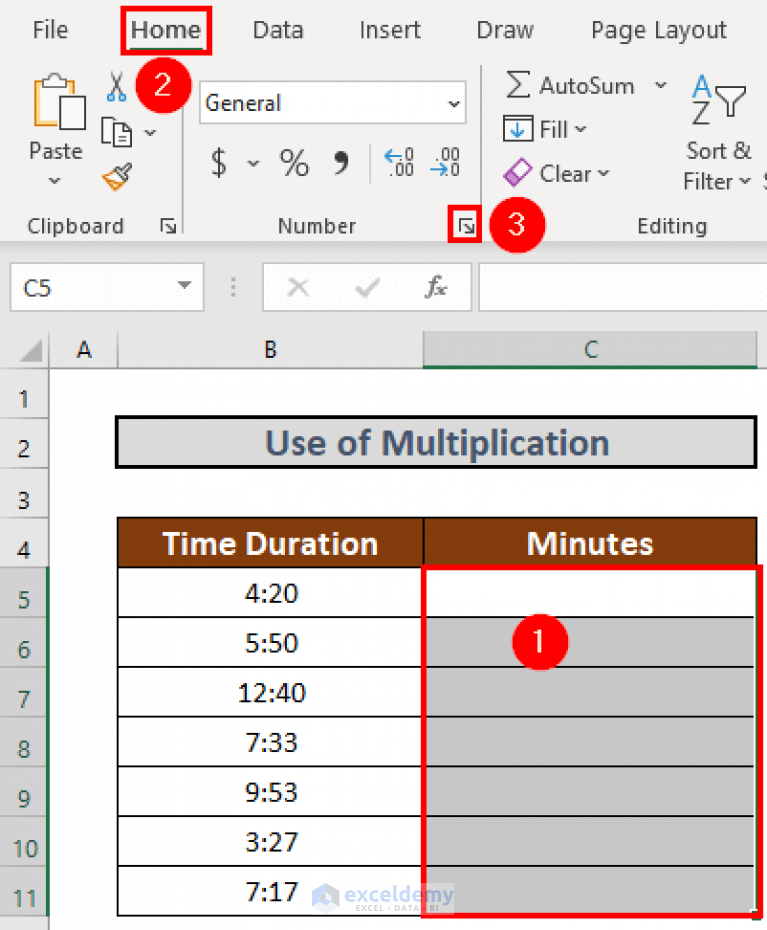767x930 pixels.
Task: Open Sort & Filter menu
Action: tap(718, 133)
